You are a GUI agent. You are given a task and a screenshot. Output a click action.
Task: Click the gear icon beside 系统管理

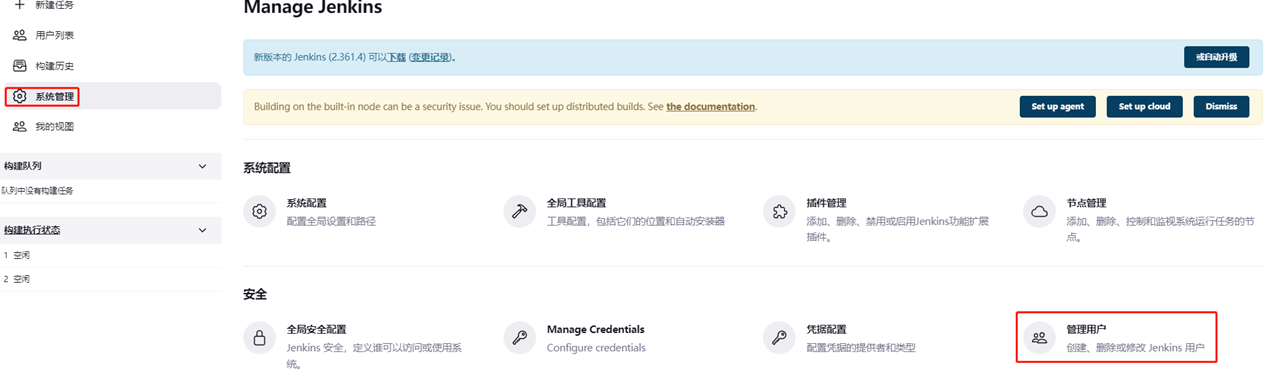pos(19,96)
